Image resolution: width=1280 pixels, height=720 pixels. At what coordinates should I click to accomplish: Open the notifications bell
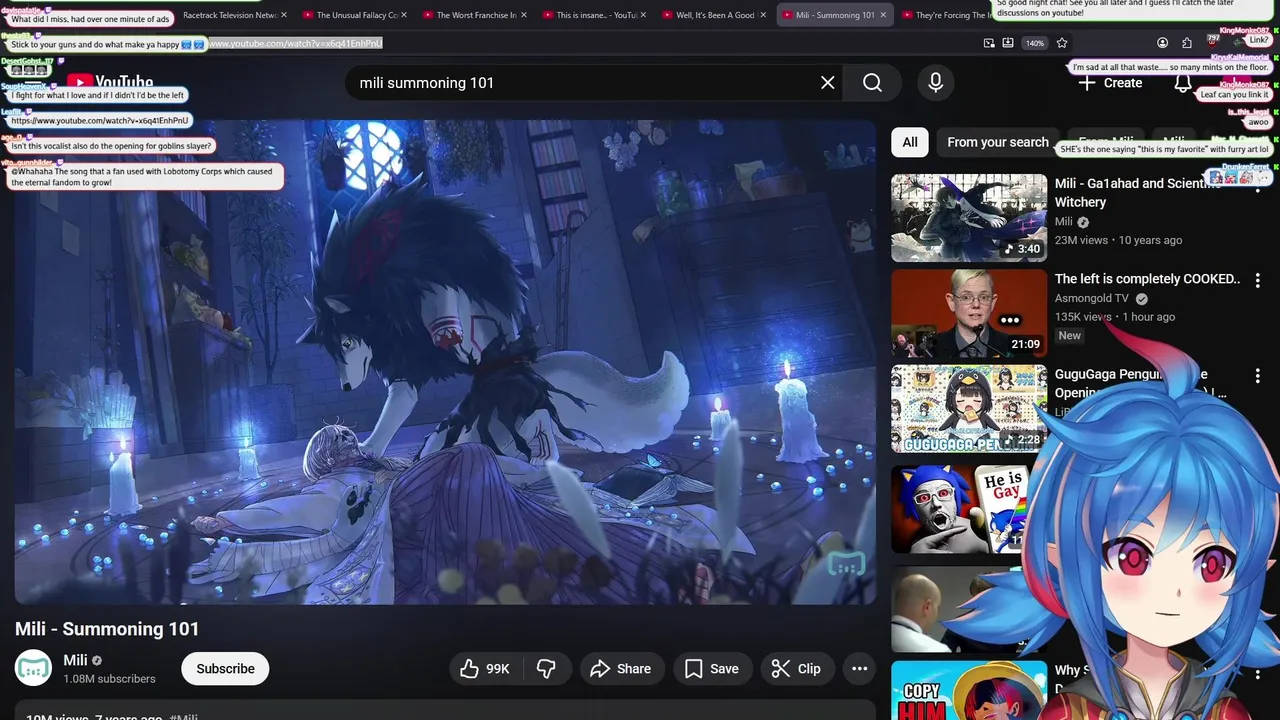point(1182,83)
